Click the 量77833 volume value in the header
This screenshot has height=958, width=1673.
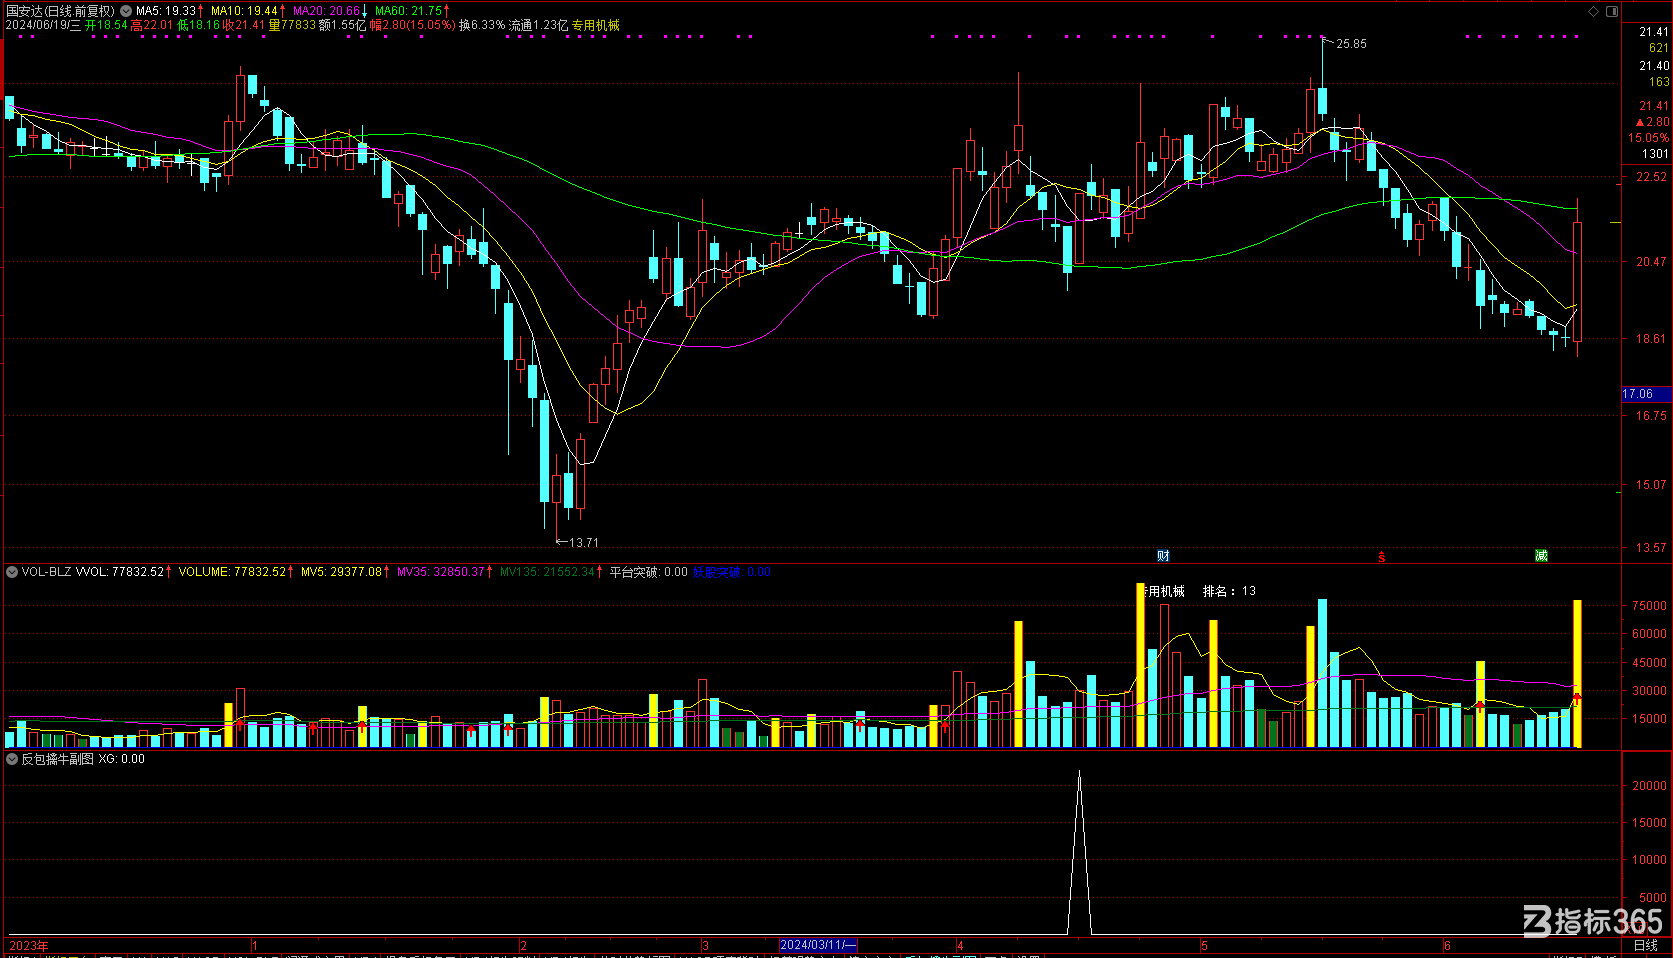click(x=292, y=25)
